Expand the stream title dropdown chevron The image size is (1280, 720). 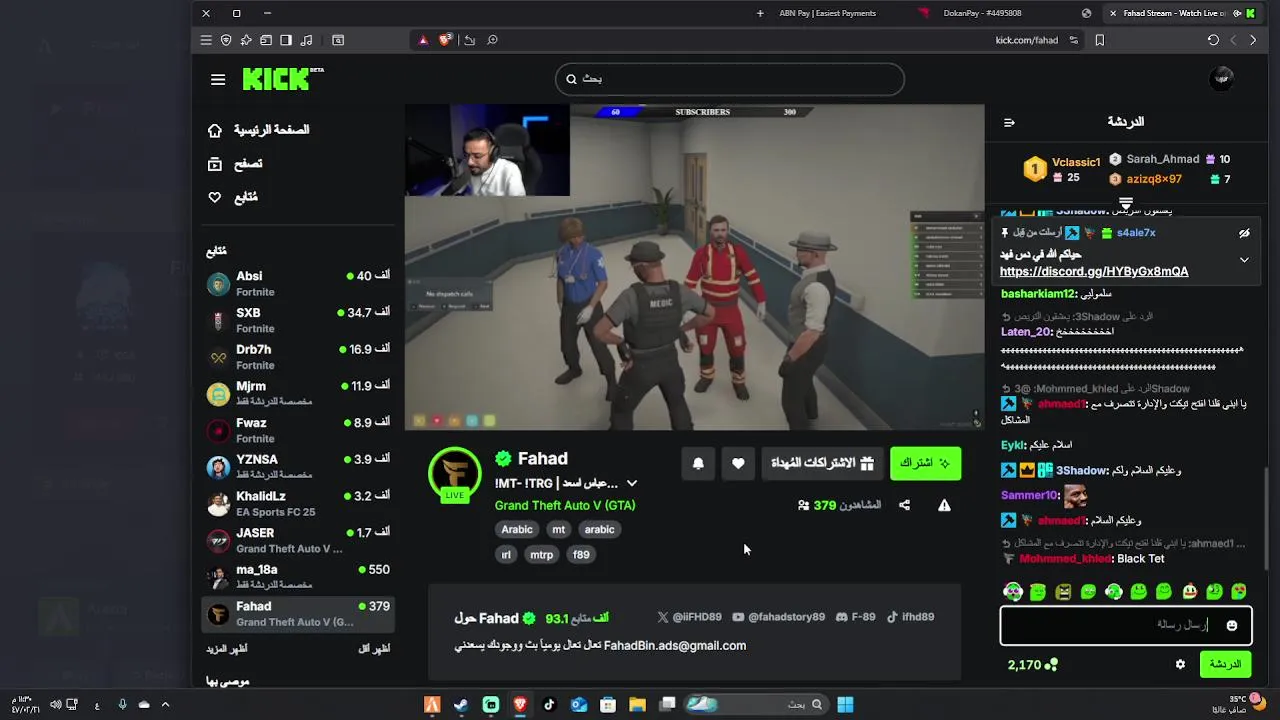pyautogui.click(x=631, y=483)
